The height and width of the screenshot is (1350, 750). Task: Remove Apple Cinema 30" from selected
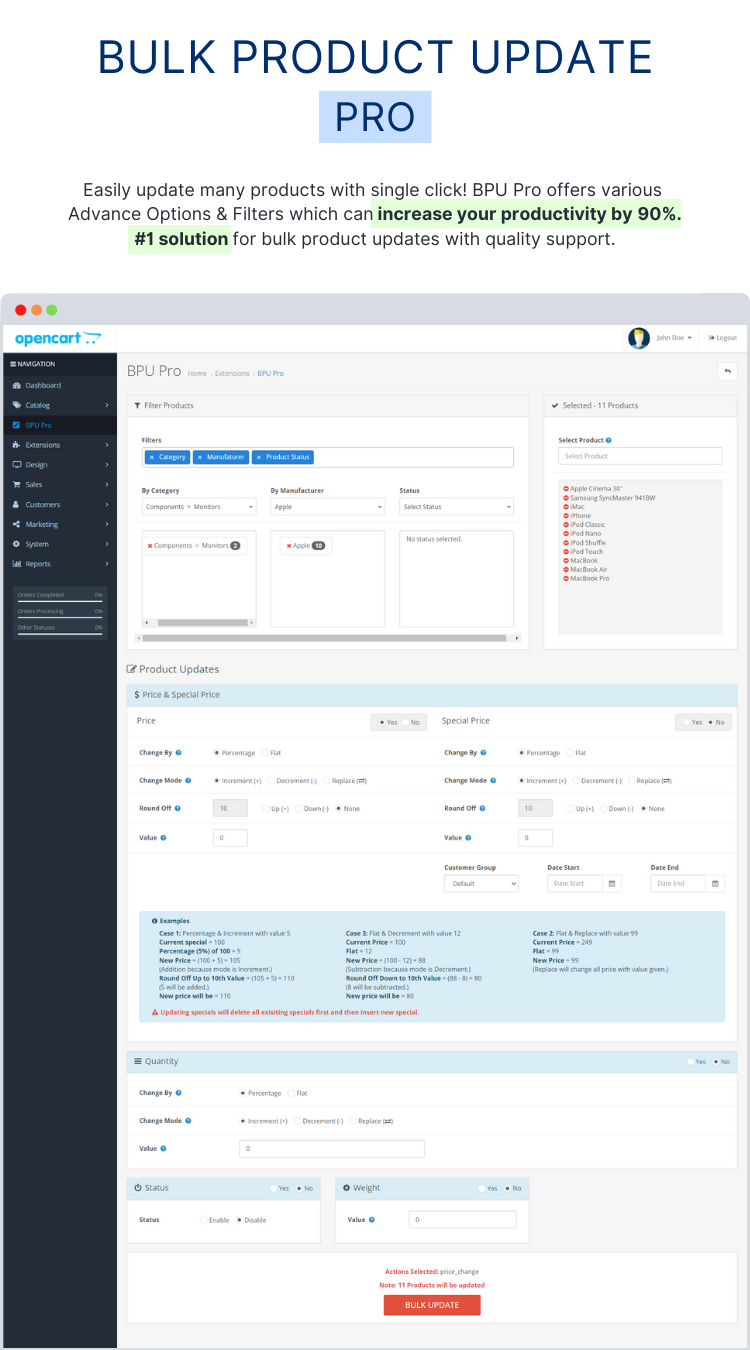[566, 488]
